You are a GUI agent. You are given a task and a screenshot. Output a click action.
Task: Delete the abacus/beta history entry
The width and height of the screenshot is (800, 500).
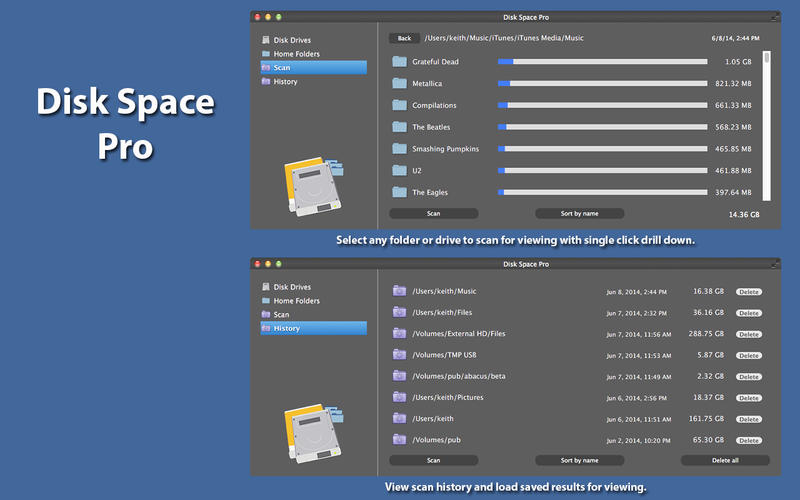click(x=748, y=377)
